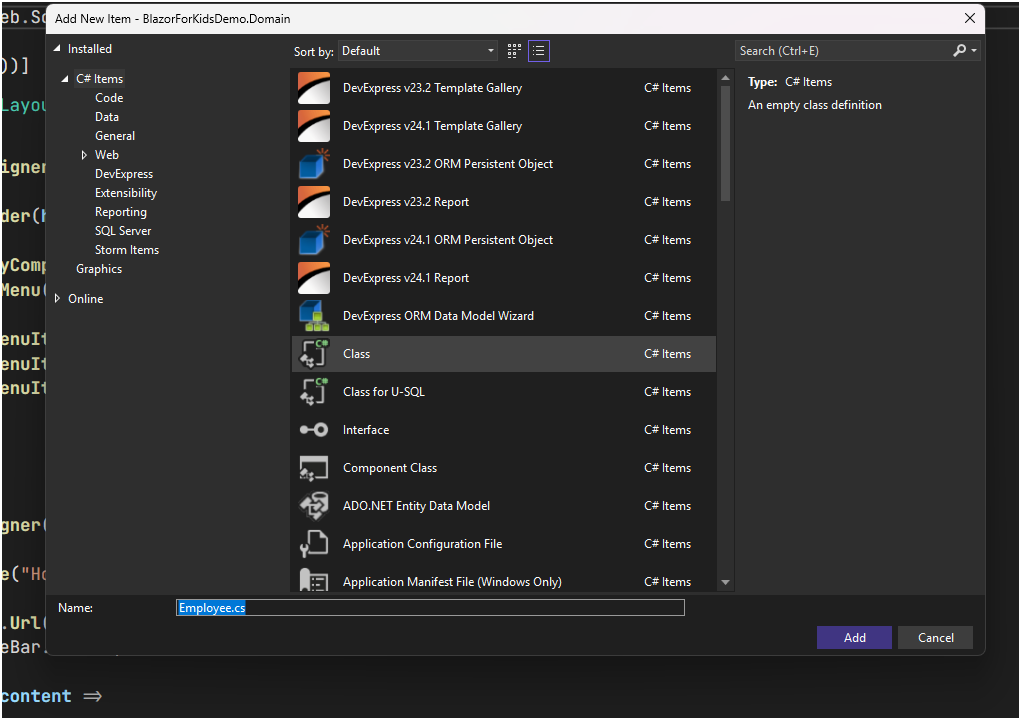Expand the Online tree node
The image size is (1021, 720).
coord(57,299)
